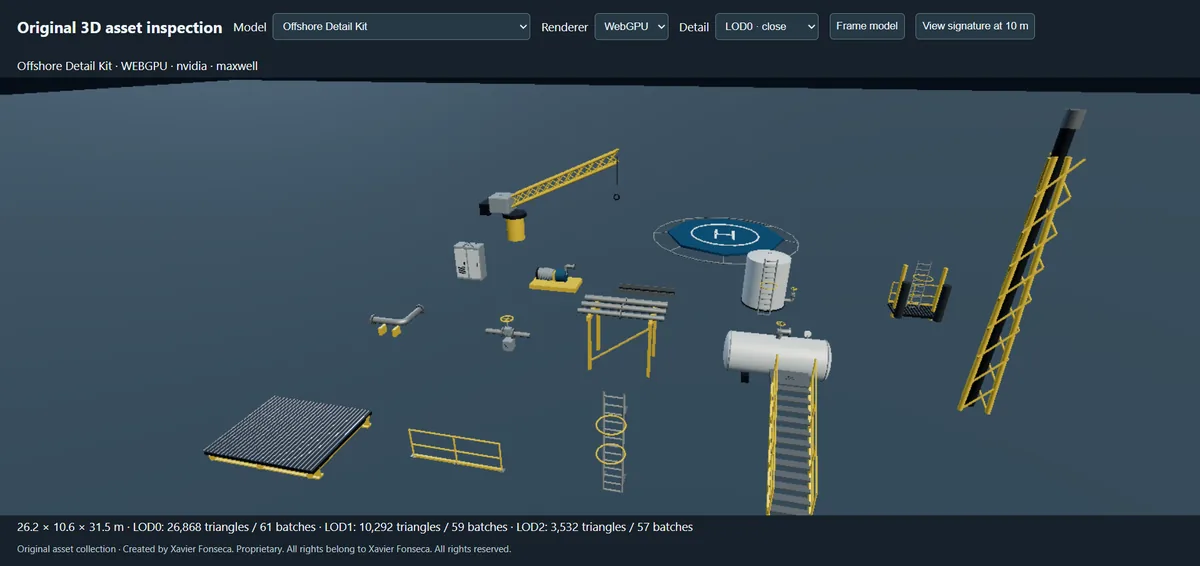This screenshot has width=1200, height=566.
Task: Select the horizontal white pressure vessel
Action: (x=776, y=355)
